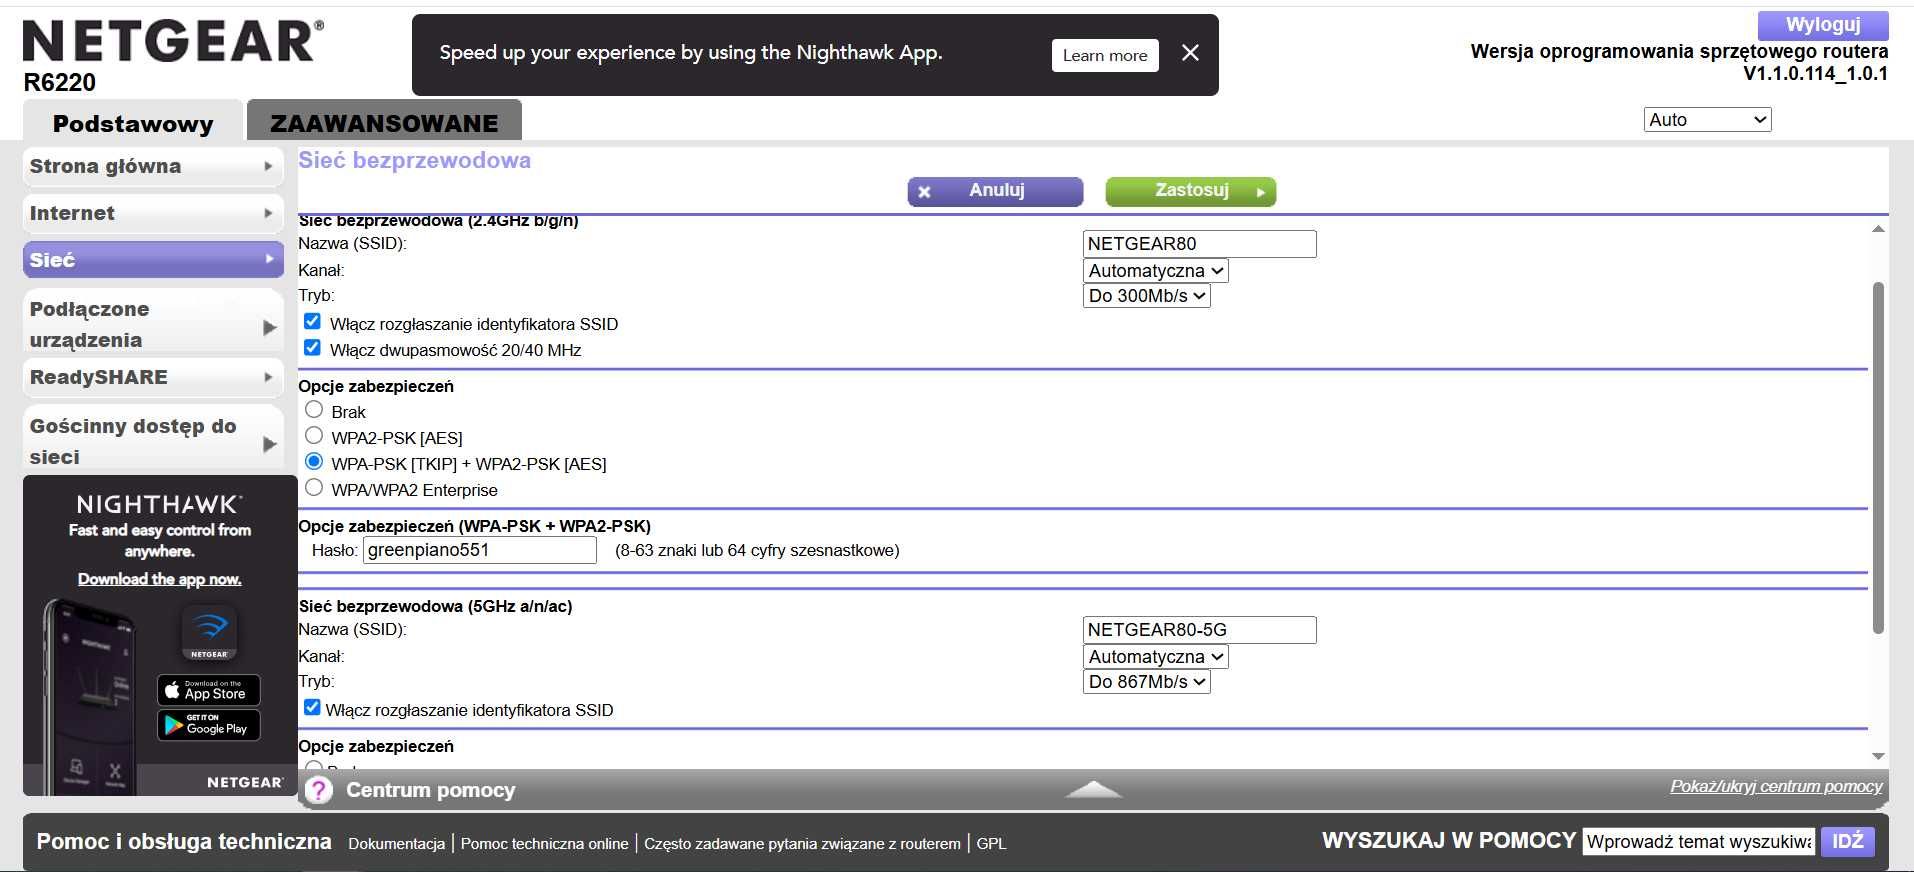Select WPA/WPA2 Enterprise radio button
Image resolution: width=1914 pixels, height=872 pixels.
pyautogui.click(x=314, y=487)
